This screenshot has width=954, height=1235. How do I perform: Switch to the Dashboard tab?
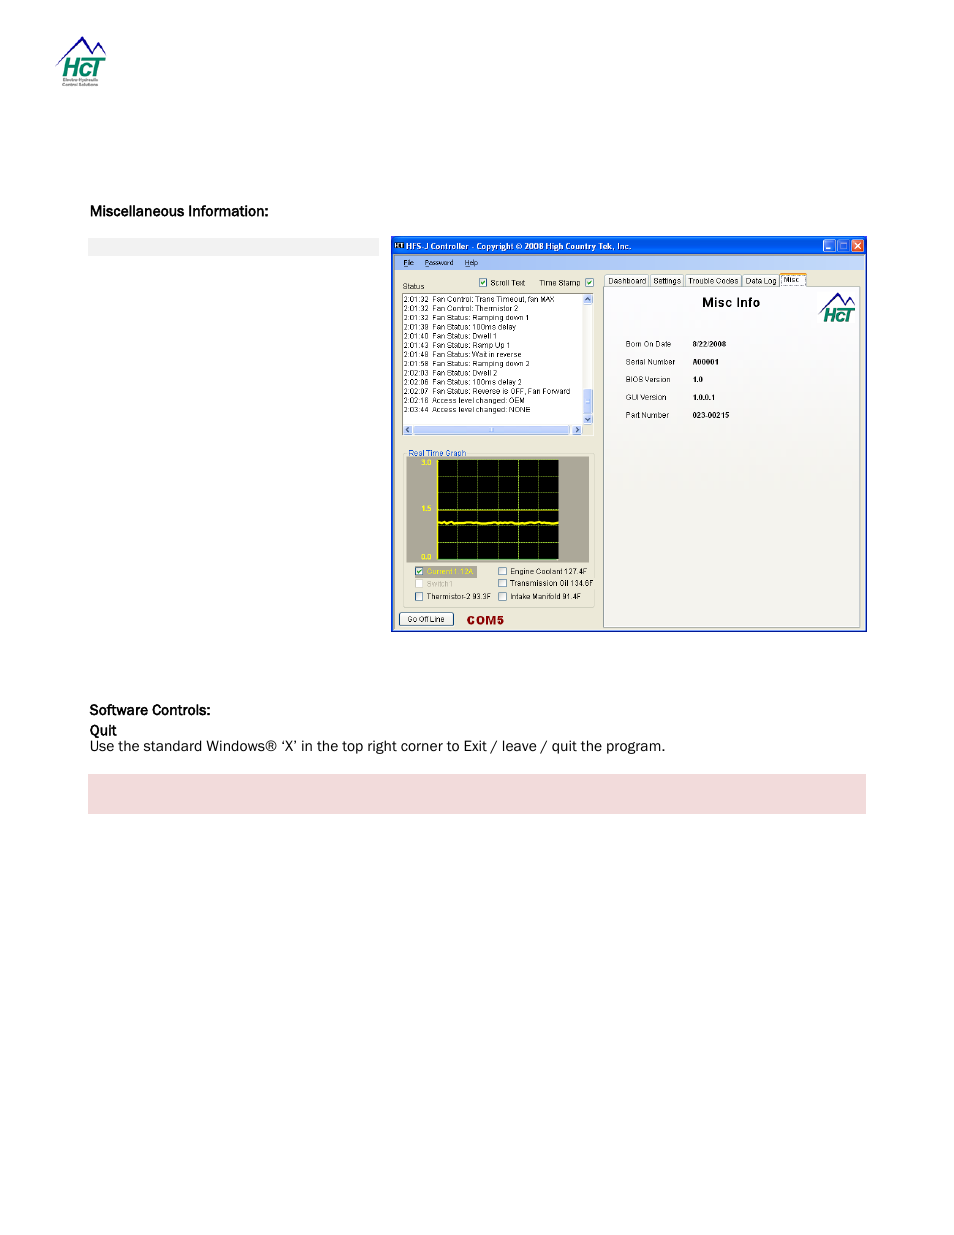click(x=627, y=281)
